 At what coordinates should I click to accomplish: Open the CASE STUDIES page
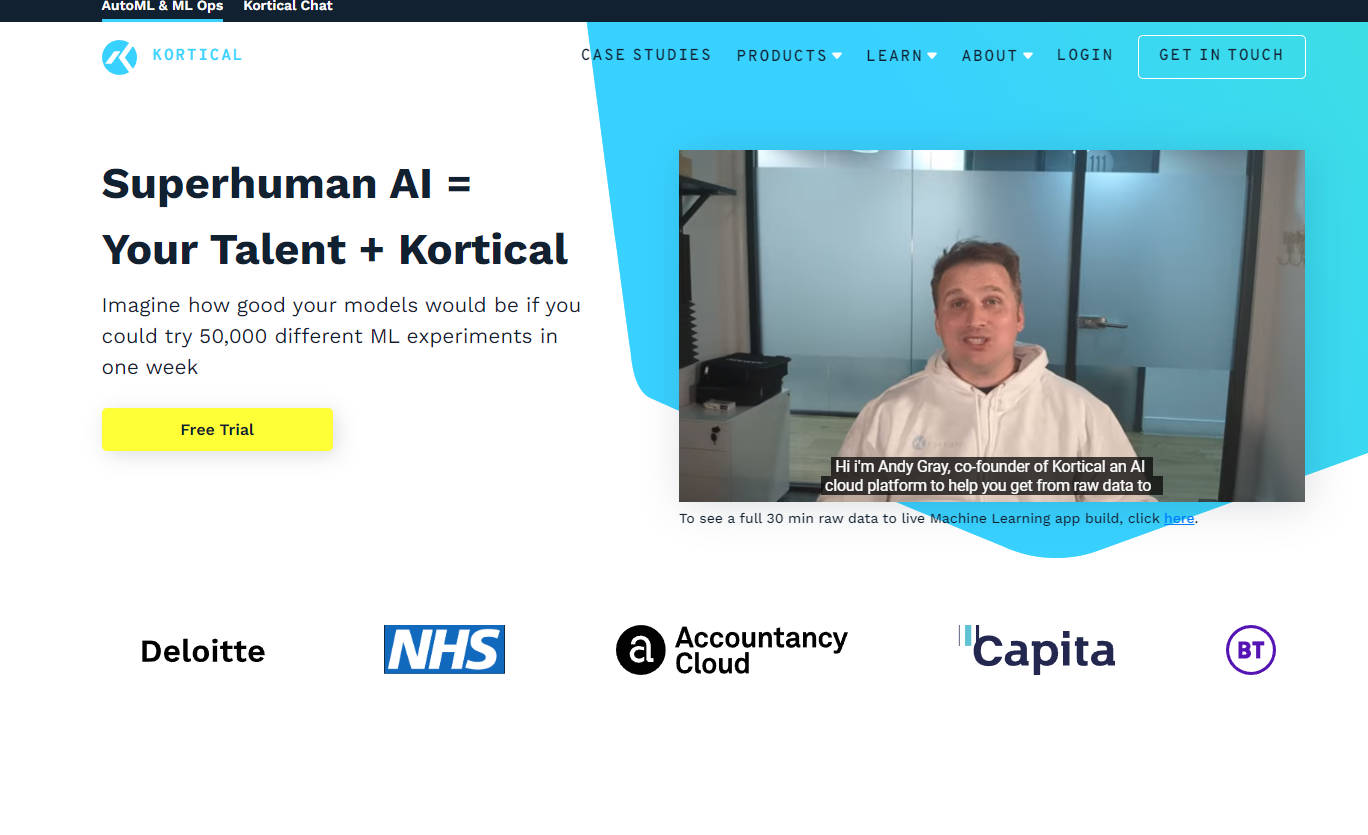[x=646, y=56]
